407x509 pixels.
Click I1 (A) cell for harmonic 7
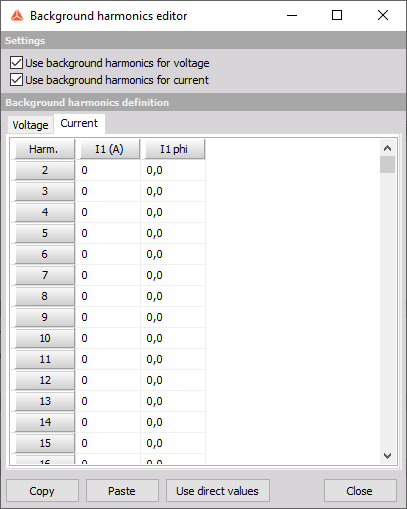pyautogui.click(x=108, y=275)
